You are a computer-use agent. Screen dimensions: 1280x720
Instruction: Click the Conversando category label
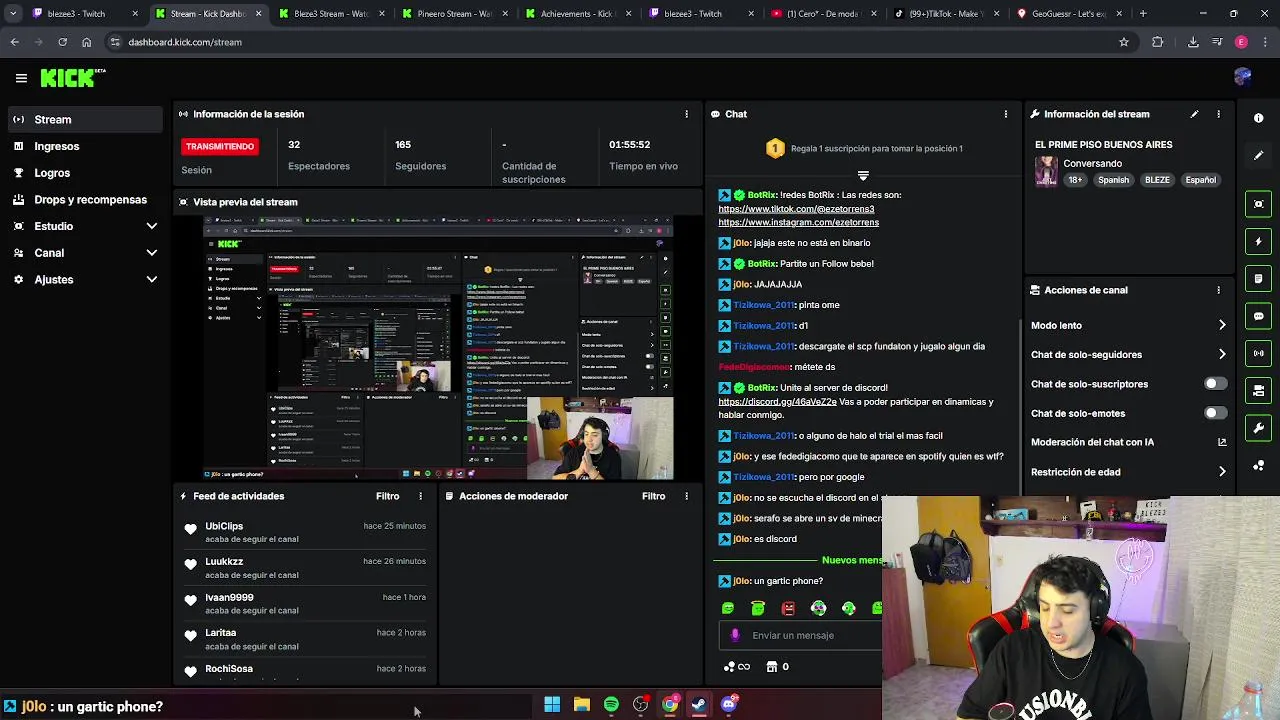[1092, 164]
